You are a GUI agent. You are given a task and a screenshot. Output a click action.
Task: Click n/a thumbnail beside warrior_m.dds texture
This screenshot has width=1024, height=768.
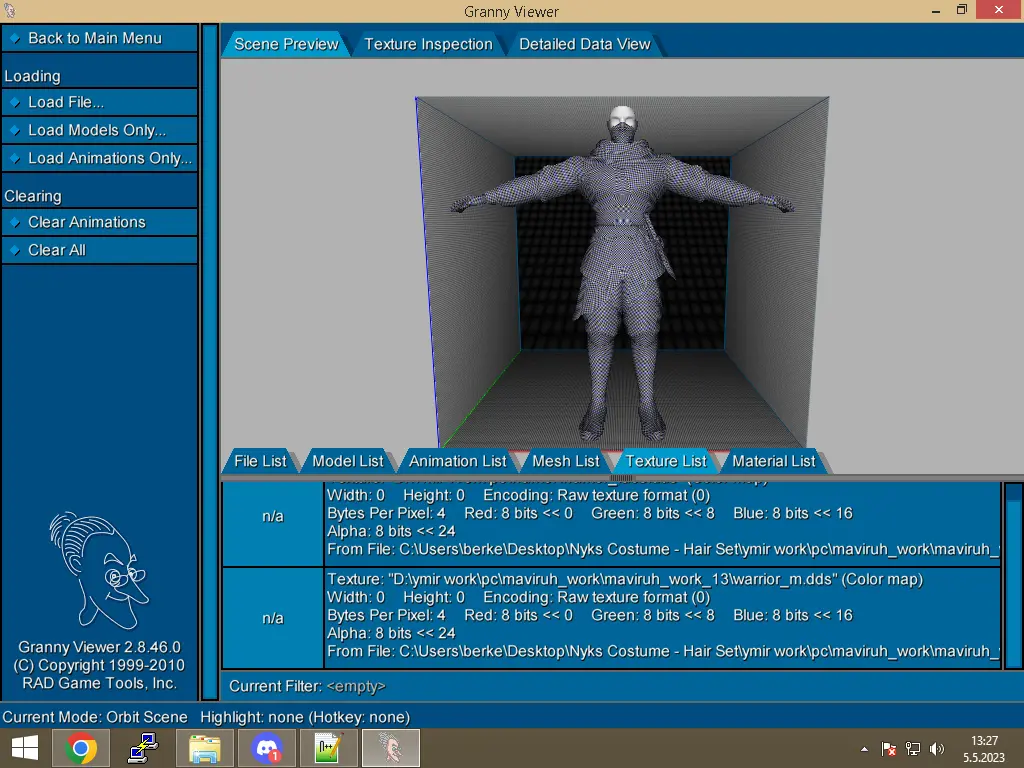coord(273,618)
